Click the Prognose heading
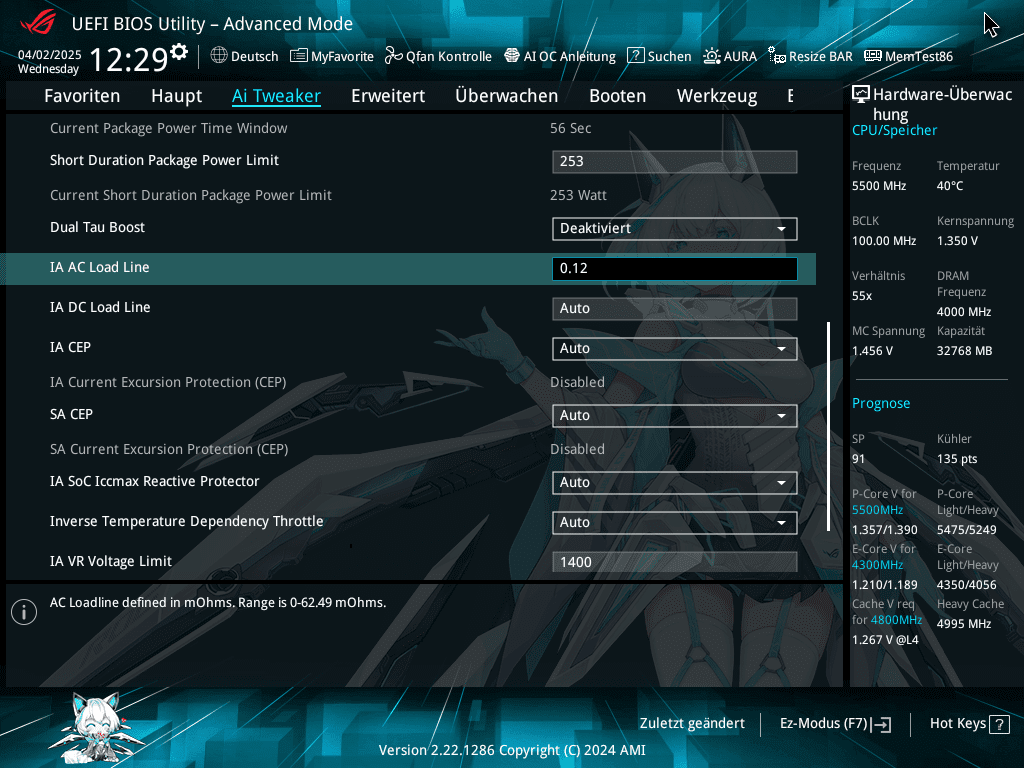Screen dimensions: 1024x768 coord(880,404)
